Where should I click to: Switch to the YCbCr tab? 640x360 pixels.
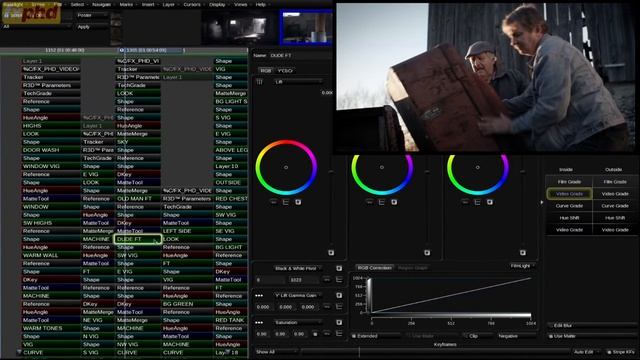pos(285,71)
